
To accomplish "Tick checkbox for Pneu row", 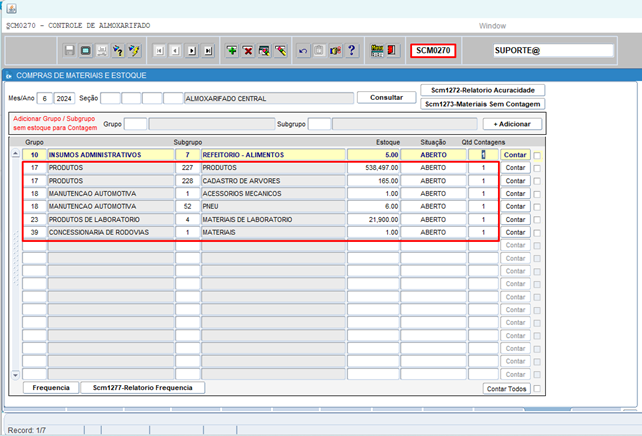I will [537, 207].
